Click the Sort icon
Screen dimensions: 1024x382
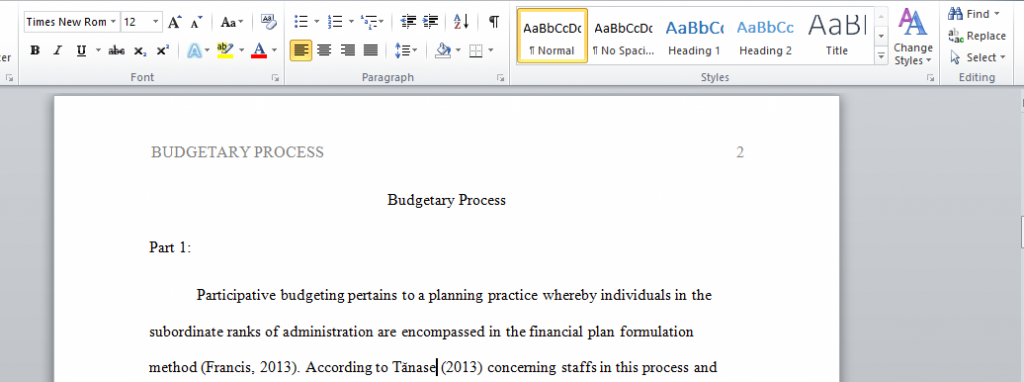462,22
